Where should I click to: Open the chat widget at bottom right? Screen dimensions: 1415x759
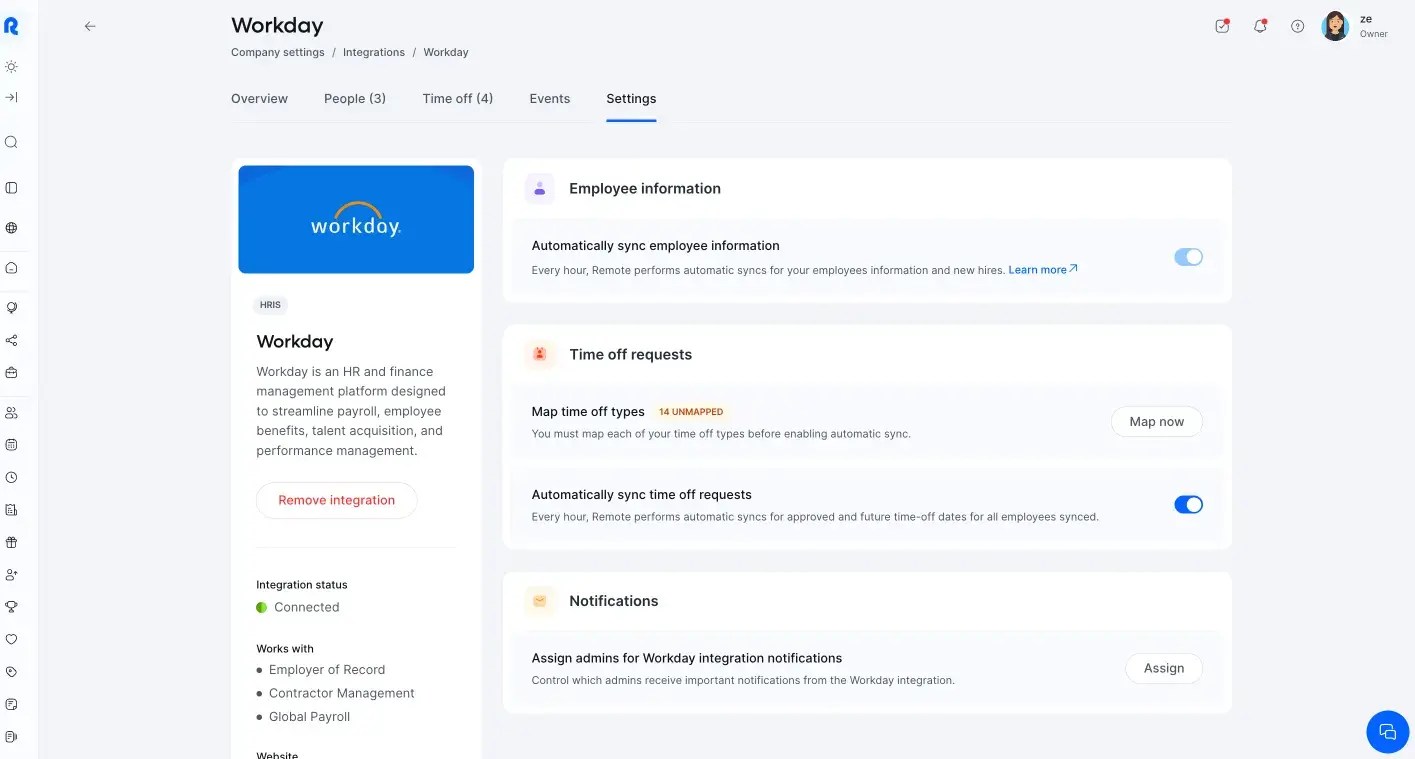click(x=1387, y=731)
